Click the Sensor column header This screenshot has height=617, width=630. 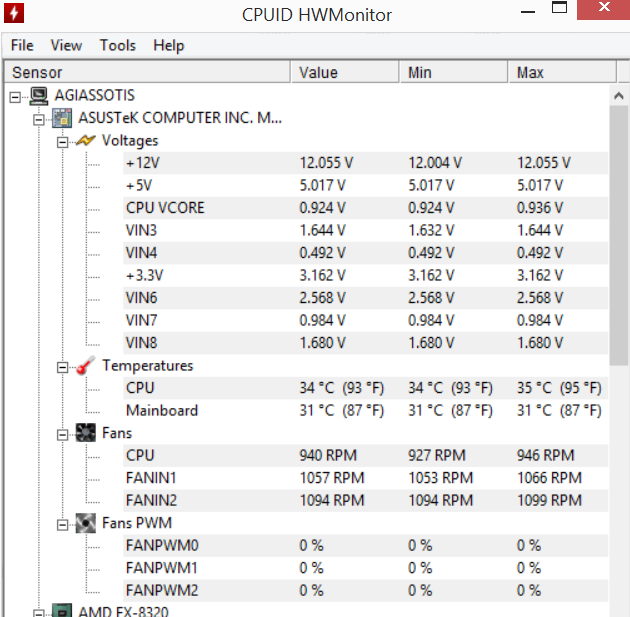tap(147, 72)
